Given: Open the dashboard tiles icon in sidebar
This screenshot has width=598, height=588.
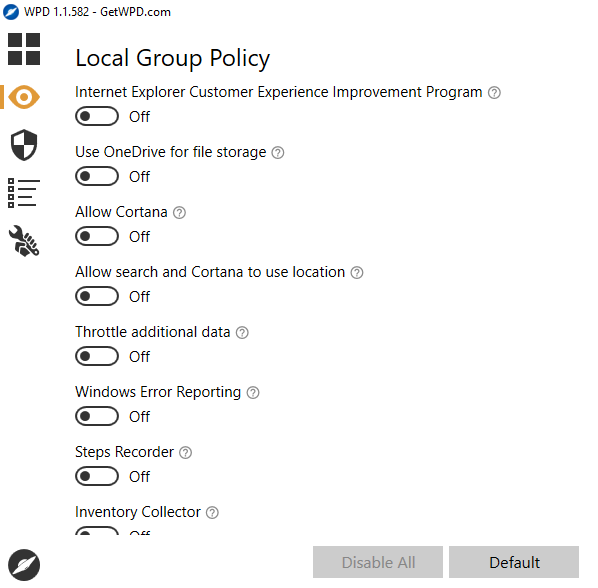Looking at the screenshot, I should pos(24,49).
